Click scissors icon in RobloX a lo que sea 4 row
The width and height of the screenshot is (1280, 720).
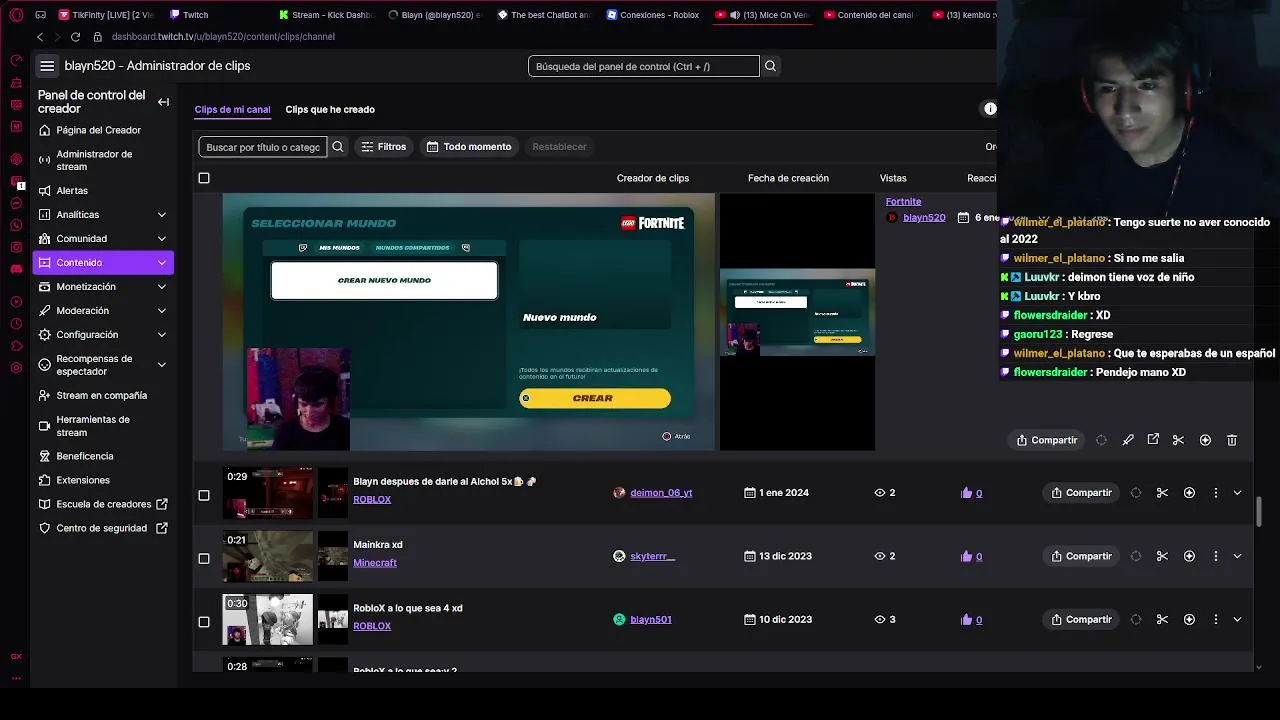[1162, 619]
